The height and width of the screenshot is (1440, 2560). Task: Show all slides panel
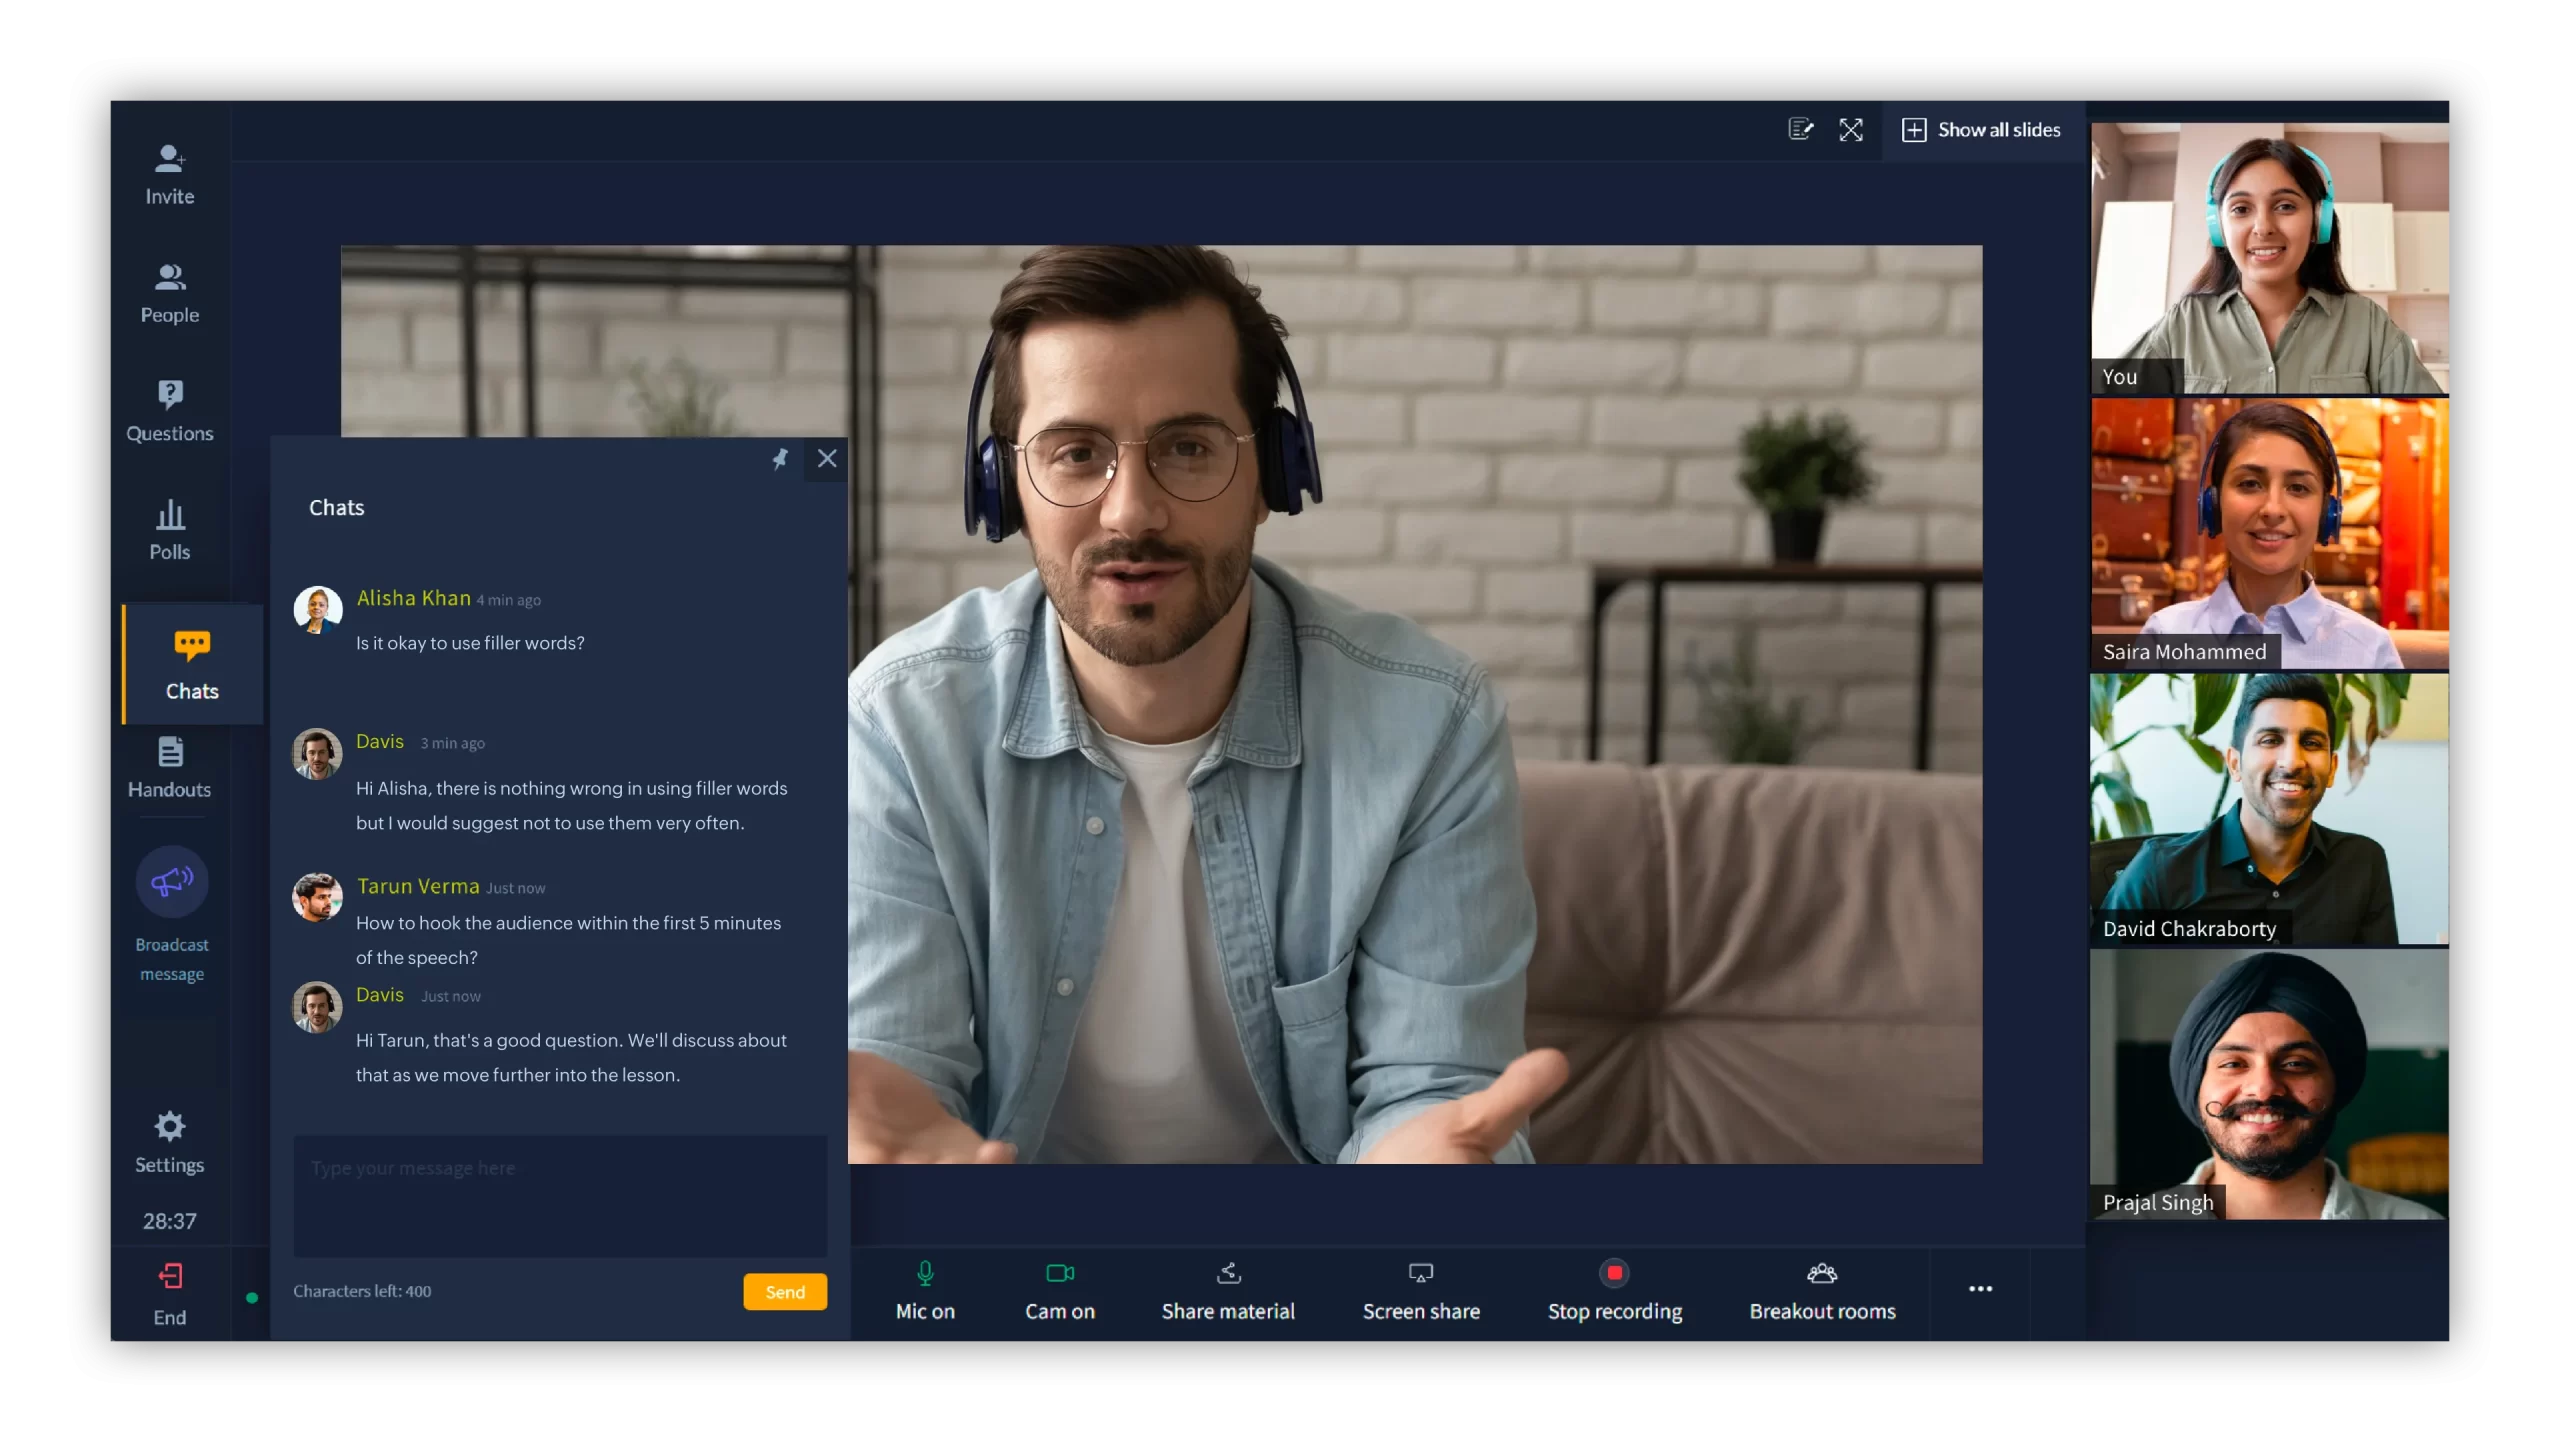click(x=1982, y=128)
